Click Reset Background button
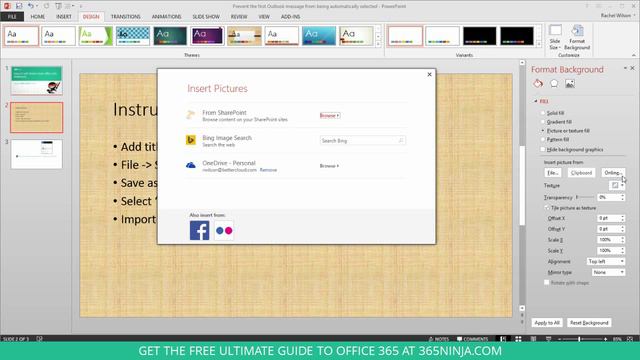The width and height of the screenshot is (640, 360). pos(589,322)
